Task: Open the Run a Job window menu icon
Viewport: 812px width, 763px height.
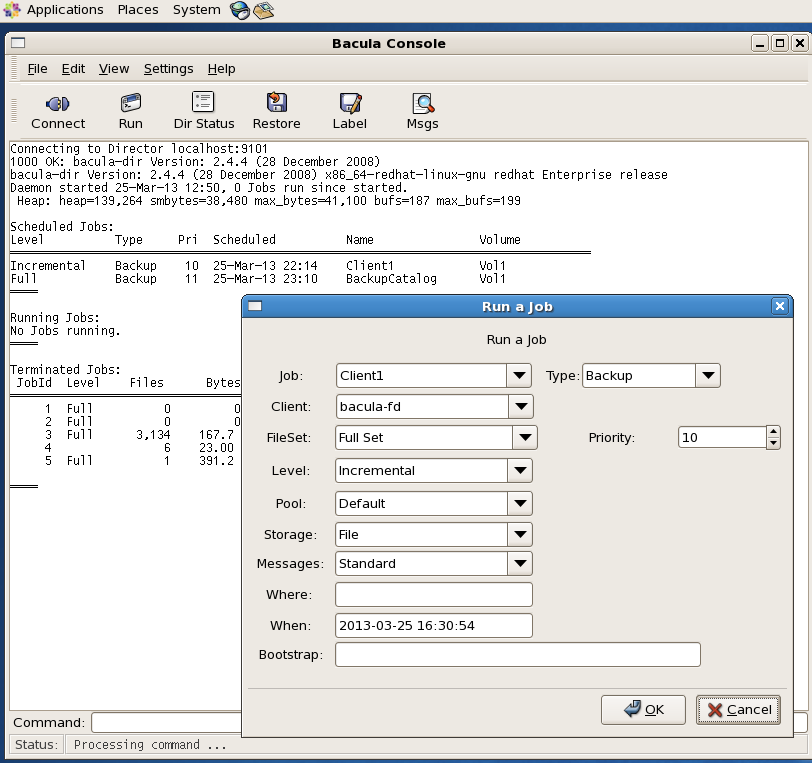Action: click(255, 306)
